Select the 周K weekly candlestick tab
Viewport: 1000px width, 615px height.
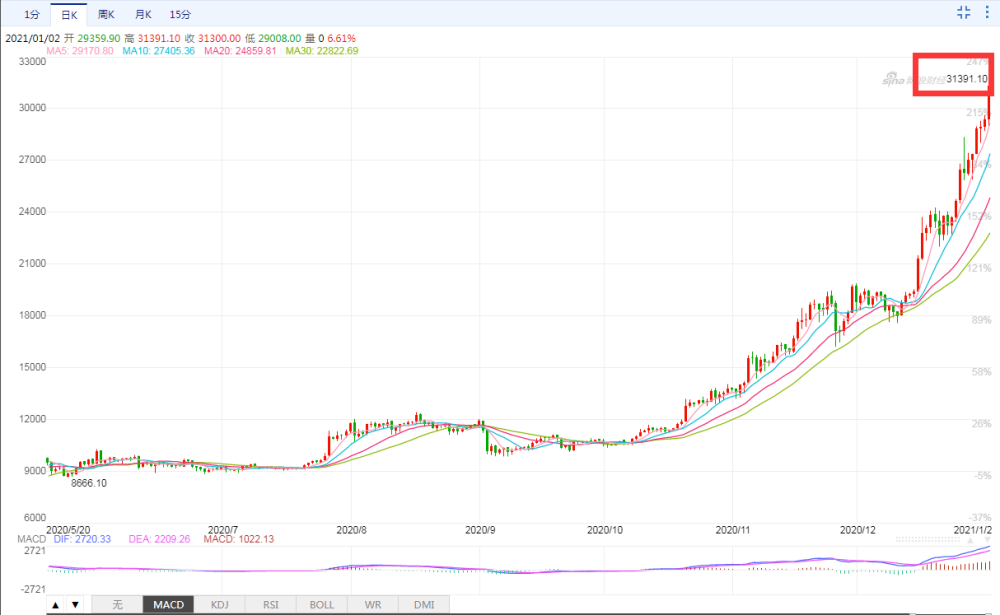pyautogui.click(x=106, y=14)
